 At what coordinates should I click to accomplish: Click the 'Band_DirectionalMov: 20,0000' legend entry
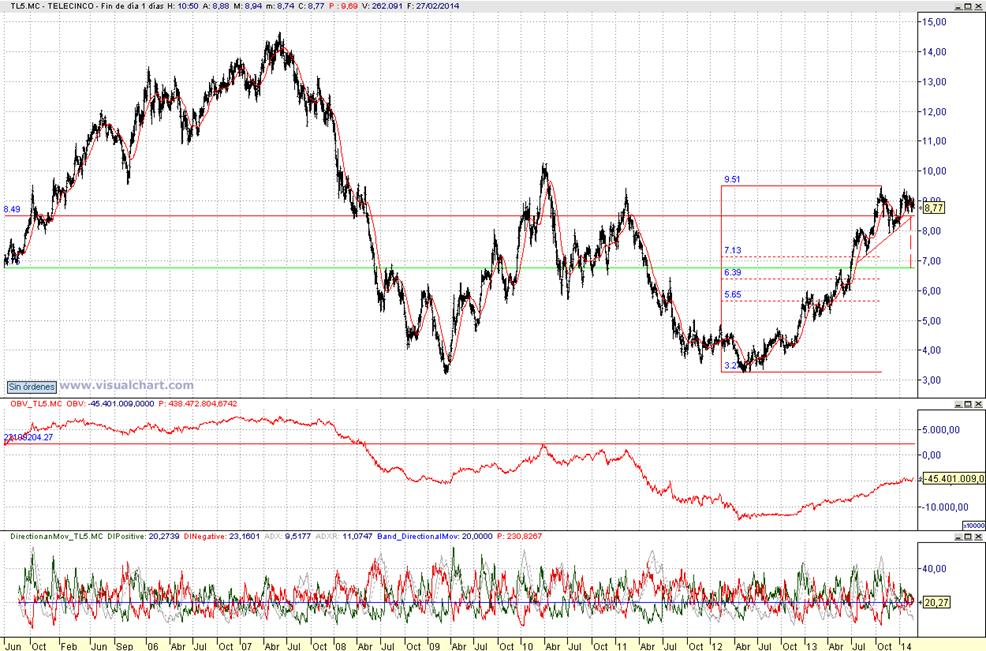pyautogui.click(x=435, y=537)
